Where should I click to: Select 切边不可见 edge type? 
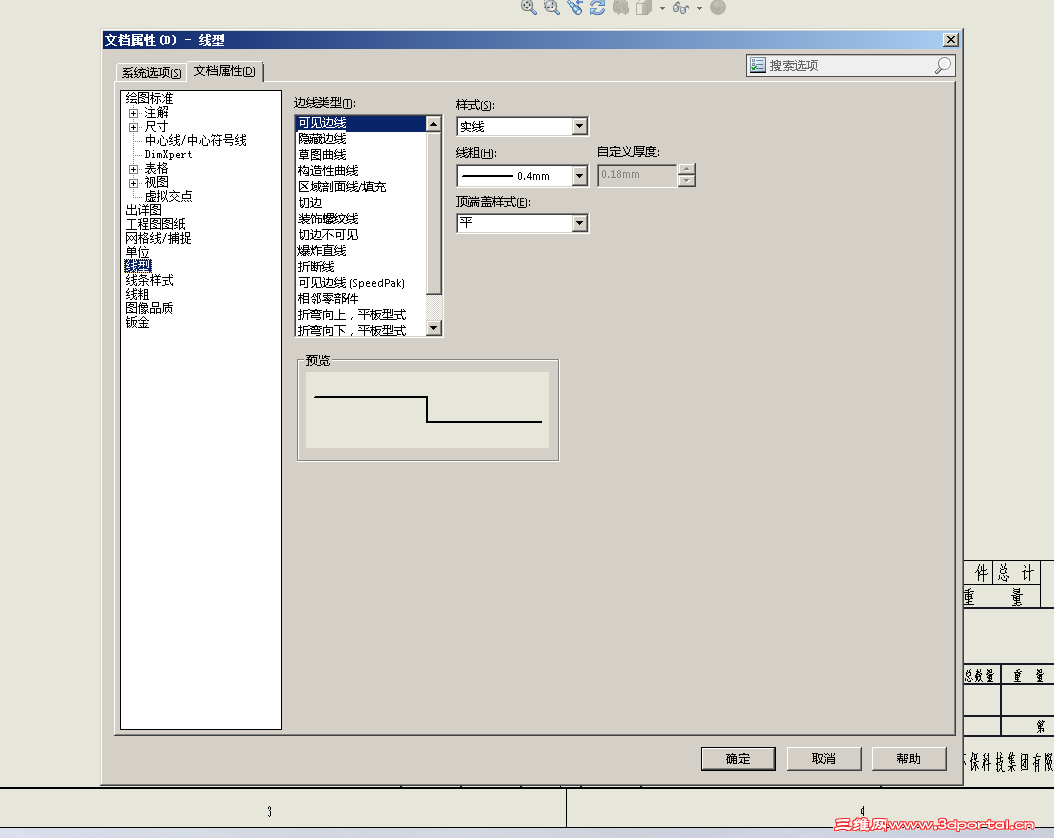pos(361,235)
